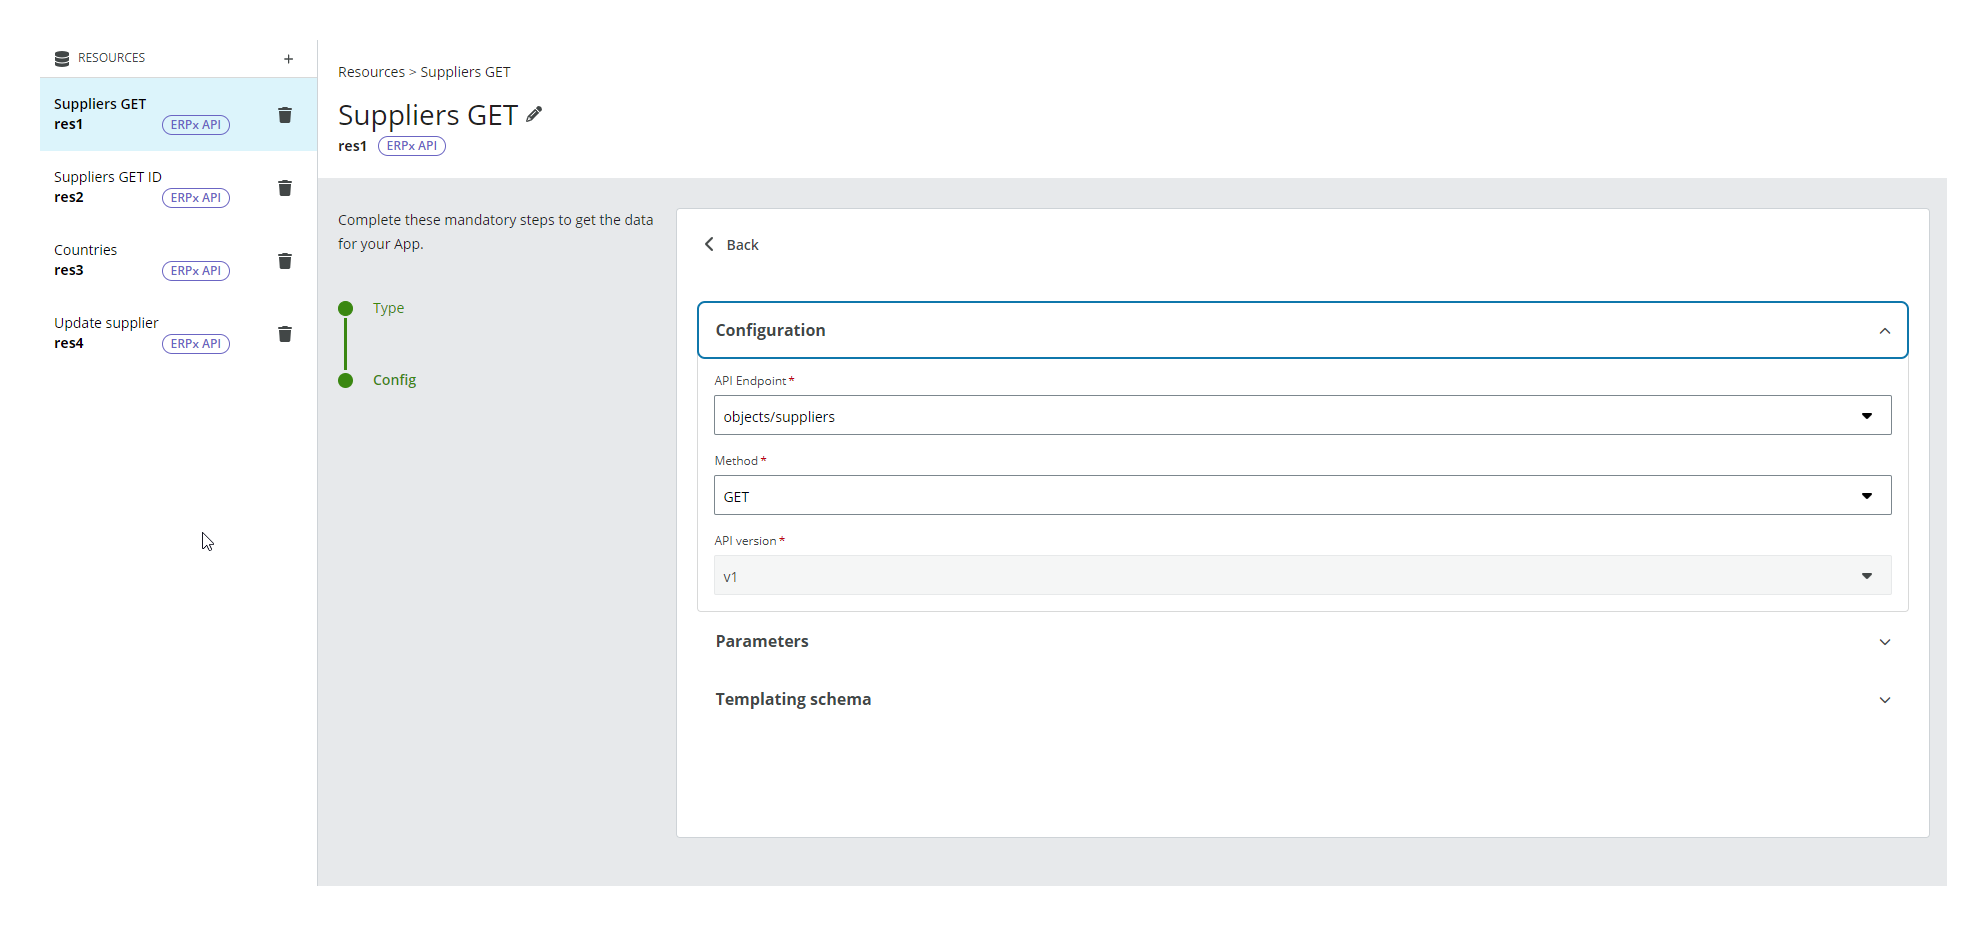
Task: Open the Countries resource
Action: point(86,250)
